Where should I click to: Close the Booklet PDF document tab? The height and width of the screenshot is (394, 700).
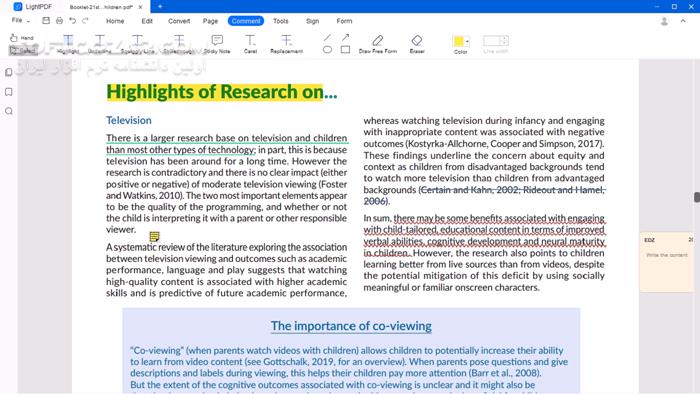tap(141, 7)
